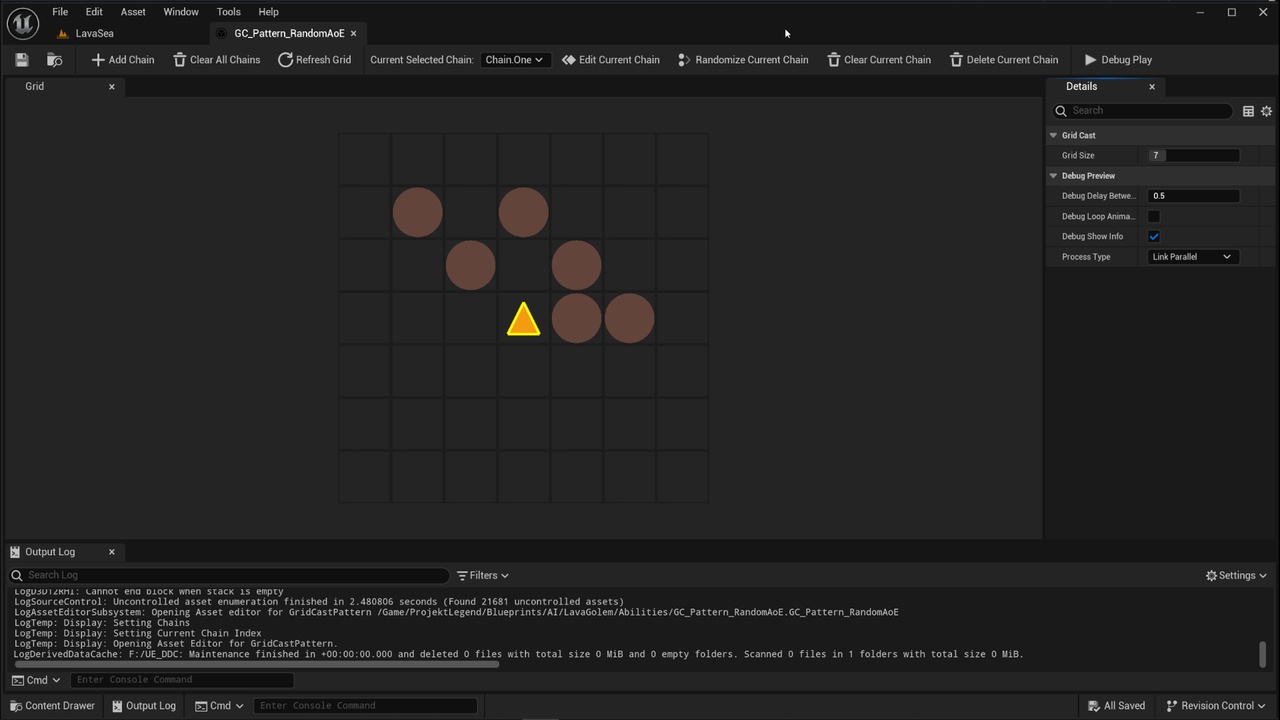Screen dimensions: 1280x720
Task: Open the Edit menu
Action: (x=94, y=12)
